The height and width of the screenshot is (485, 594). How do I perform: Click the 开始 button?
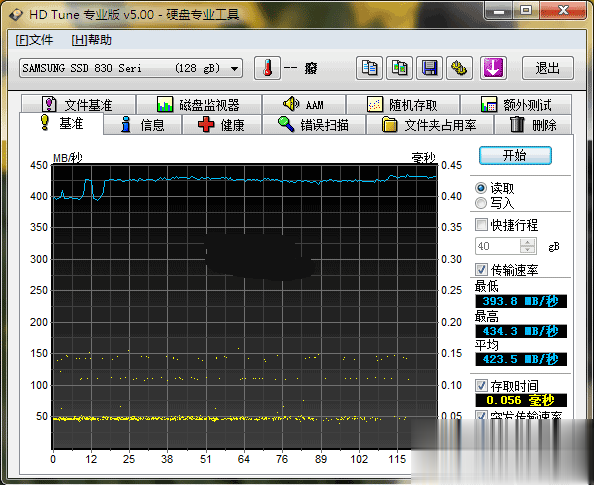click(x=515, y=155)
